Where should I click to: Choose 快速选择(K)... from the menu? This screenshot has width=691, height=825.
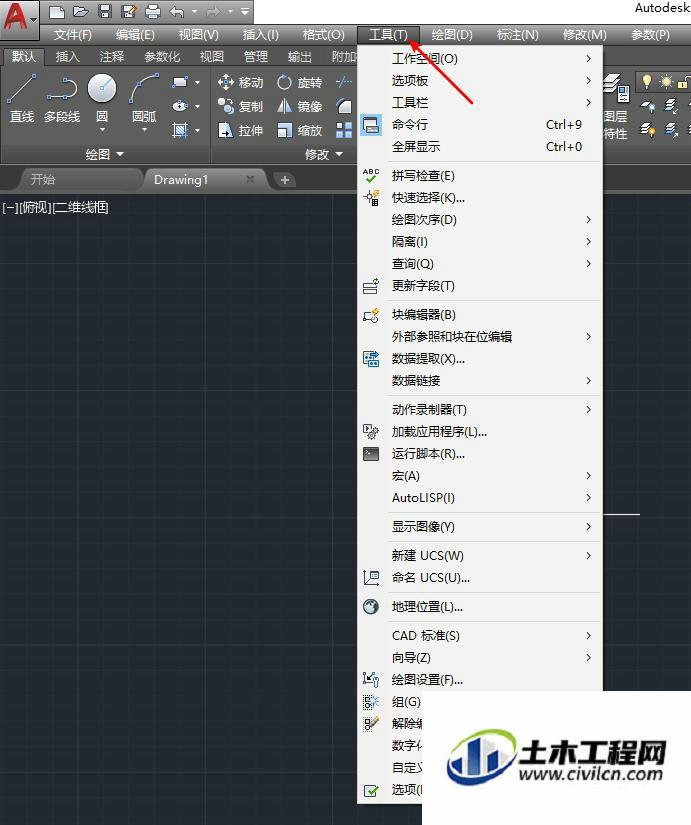click(x=480, y=198)
